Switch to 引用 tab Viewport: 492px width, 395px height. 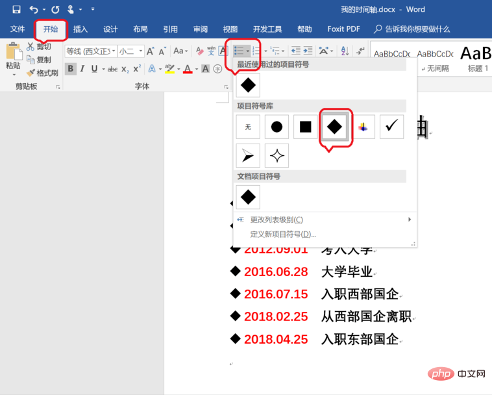pyautogui.click(x=170, y=29)
